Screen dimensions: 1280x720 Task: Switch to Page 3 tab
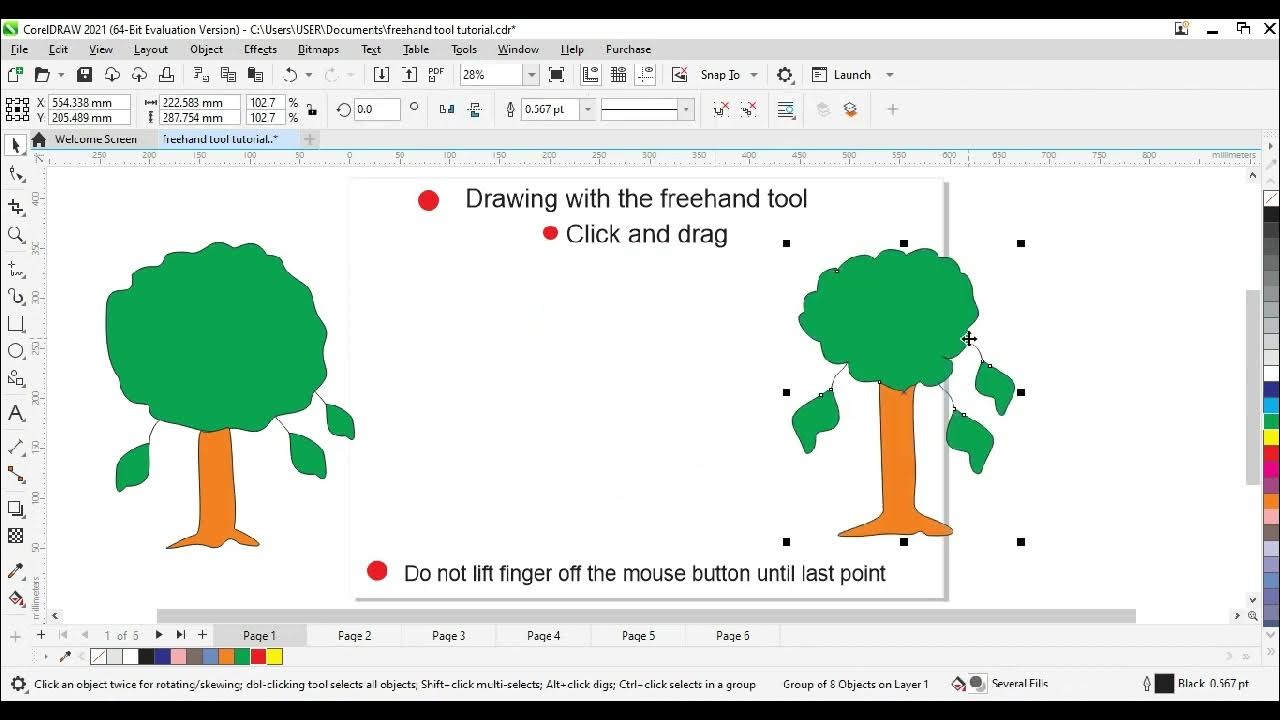tap(448, 636)
